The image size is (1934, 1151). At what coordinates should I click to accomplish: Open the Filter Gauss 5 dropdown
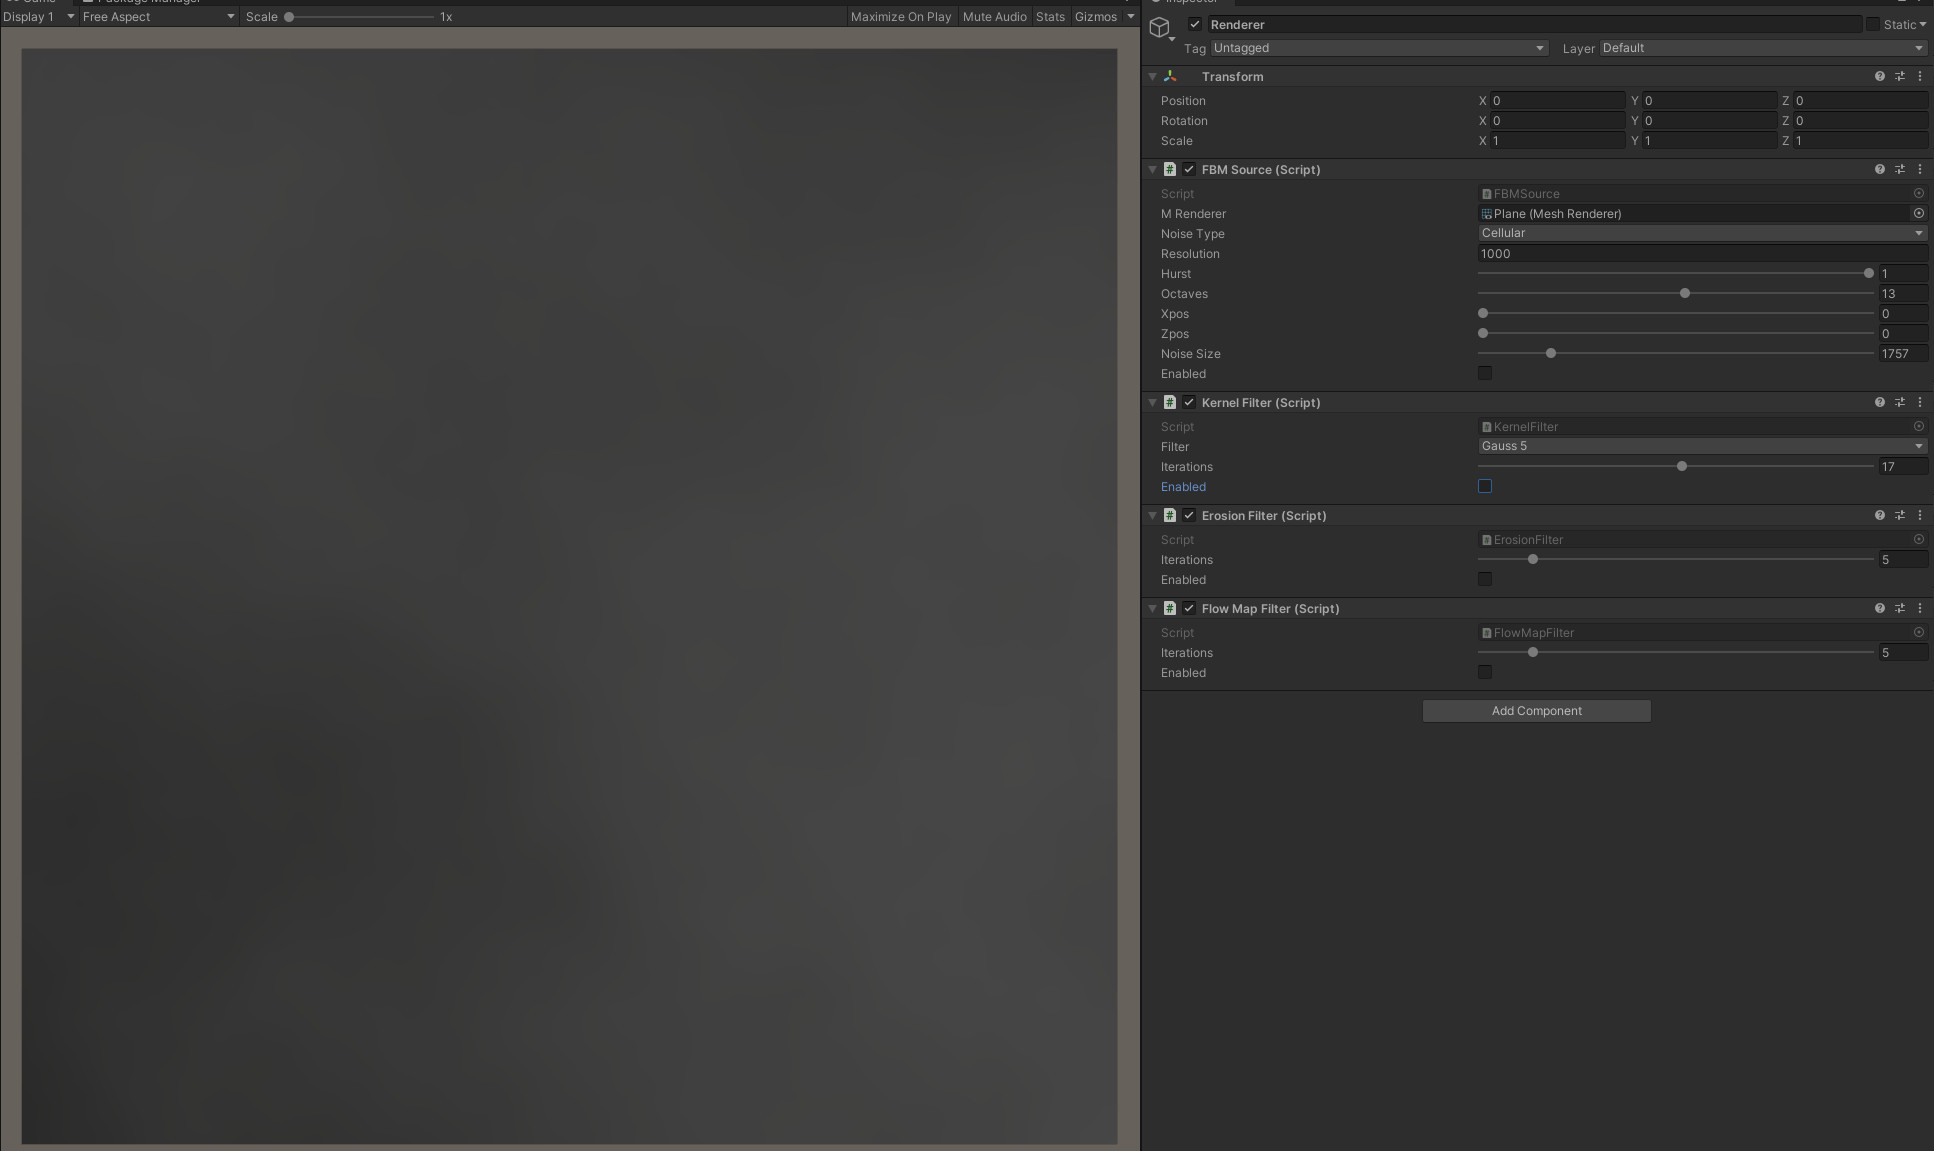(x=1701, y=446)
